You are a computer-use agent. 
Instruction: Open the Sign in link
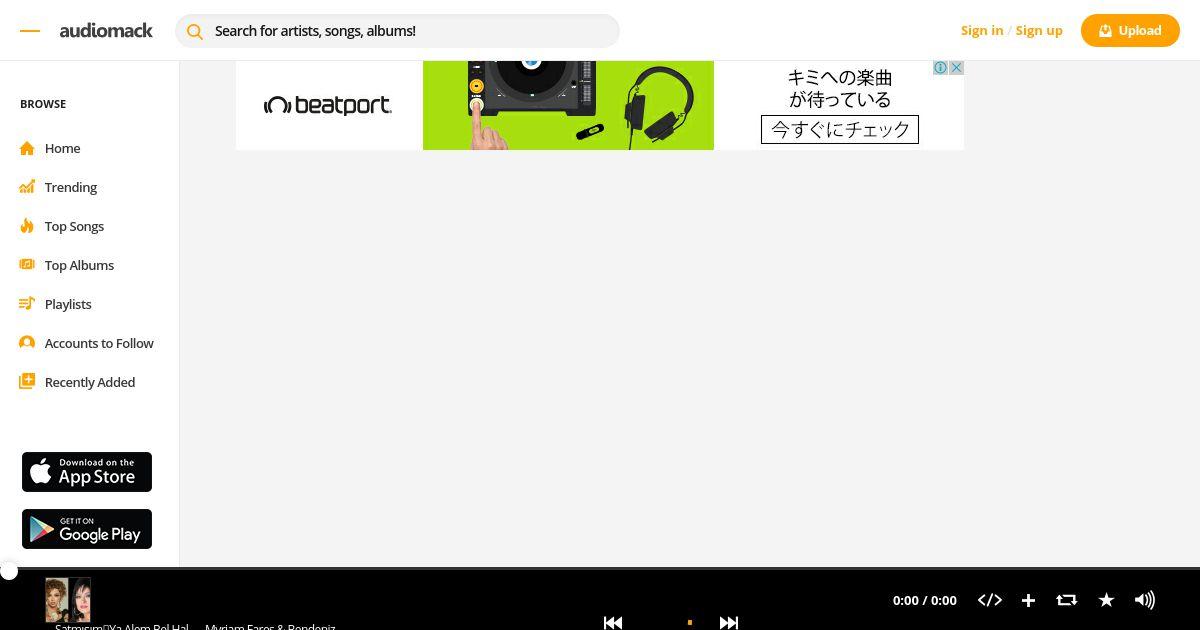(982, 30)
